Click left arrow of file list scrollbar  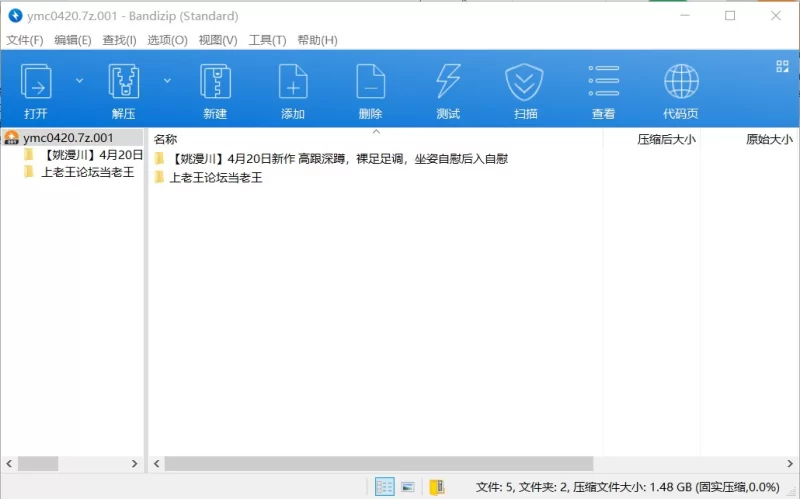157,464
